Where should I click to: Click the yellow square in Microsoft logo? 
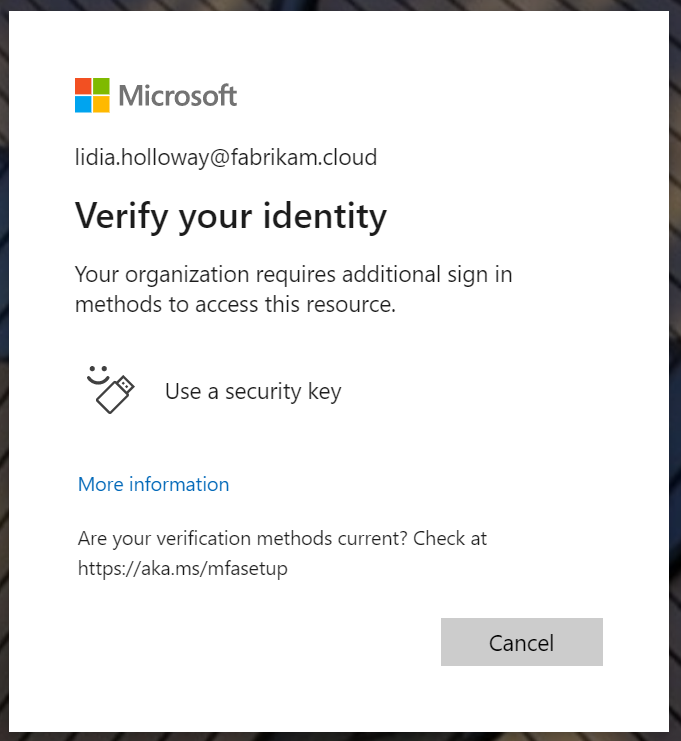click(x=101, y=104)
